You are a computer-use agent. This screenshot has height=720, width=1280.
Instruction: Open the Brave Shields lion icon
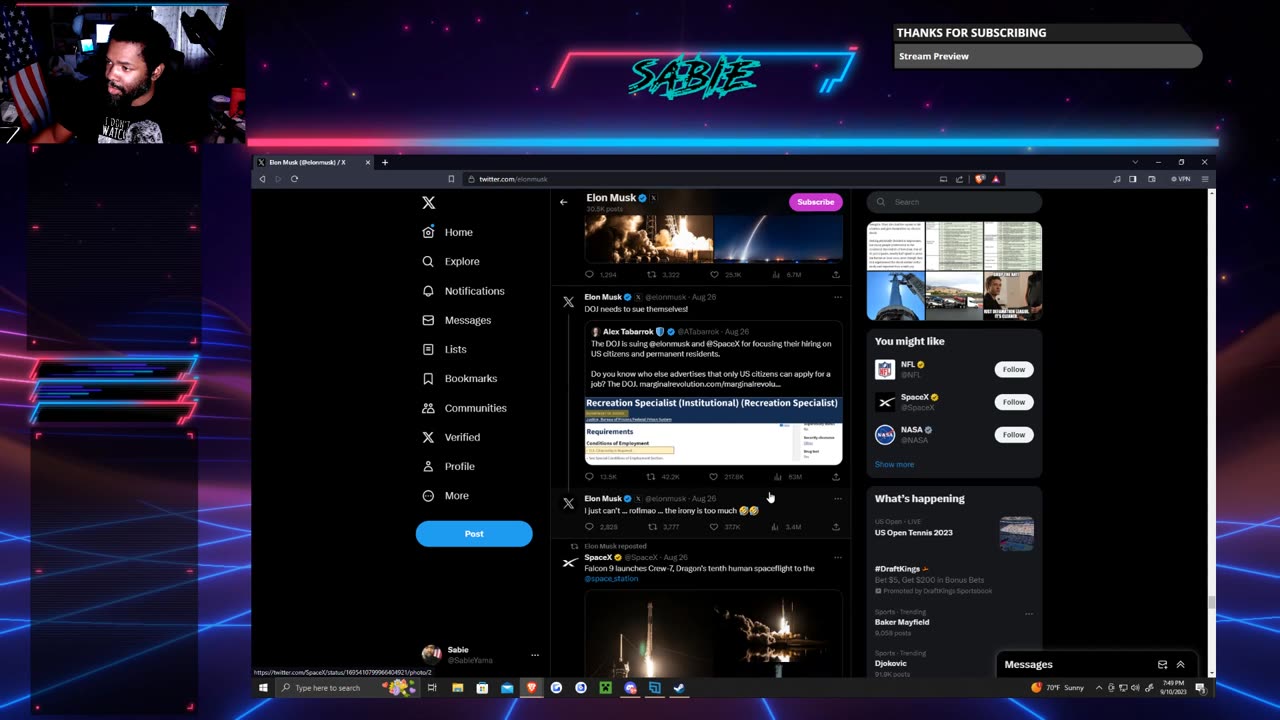(980, 179)
